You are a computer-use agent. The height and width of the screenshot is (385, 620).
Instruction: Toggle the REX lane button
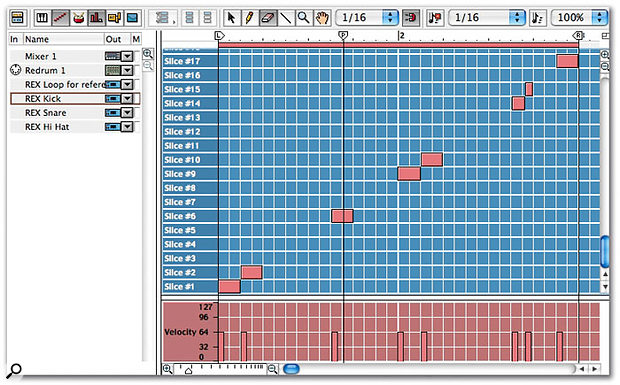60,18
